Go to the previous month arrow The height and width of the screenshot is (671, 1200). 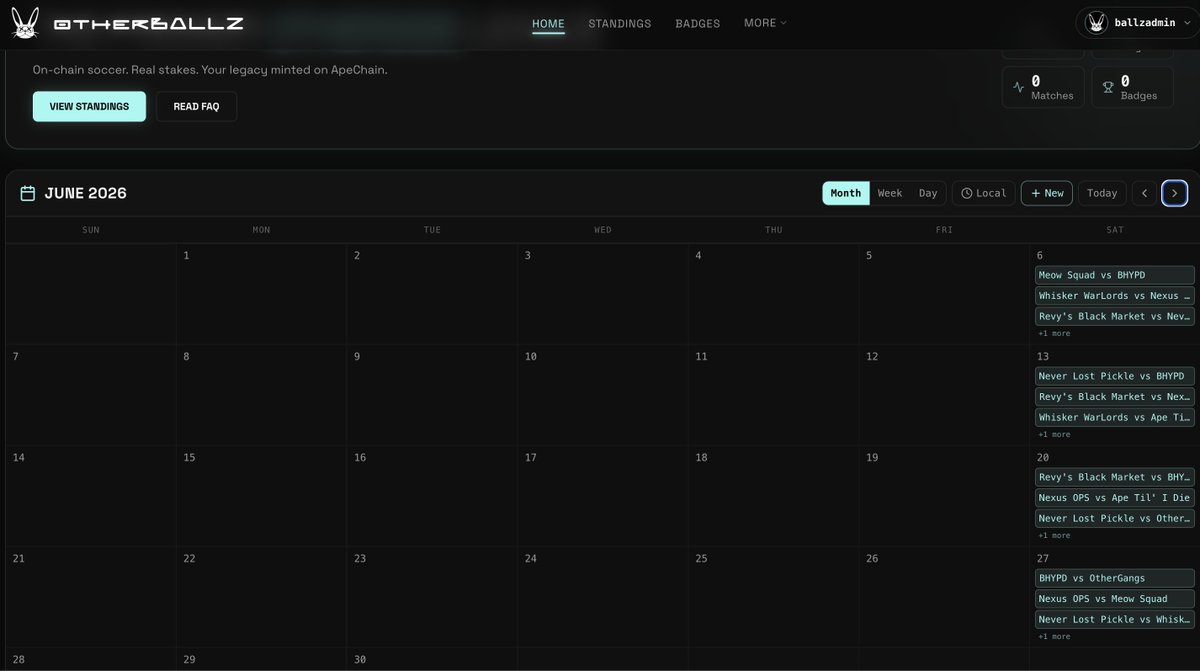tap(1144, 193)
